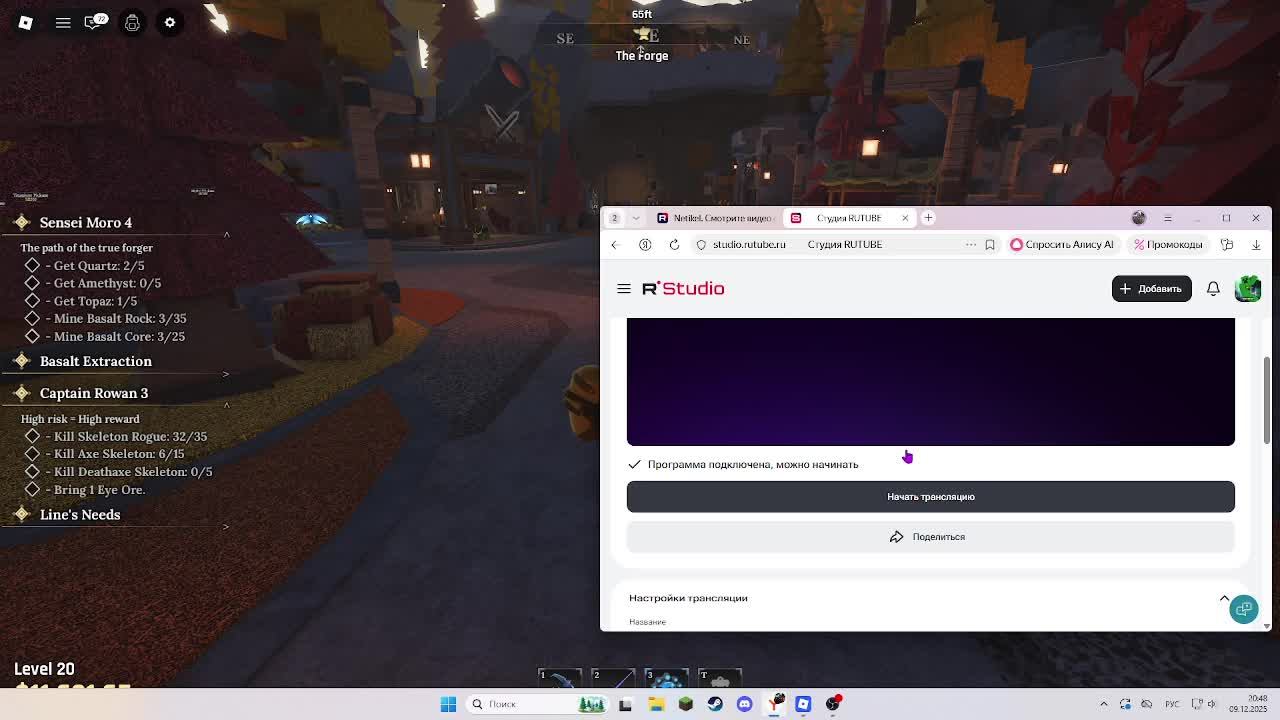Click the Поделиться share button
The height and width of the screenshot is (720, 1280).
(931, 537)
